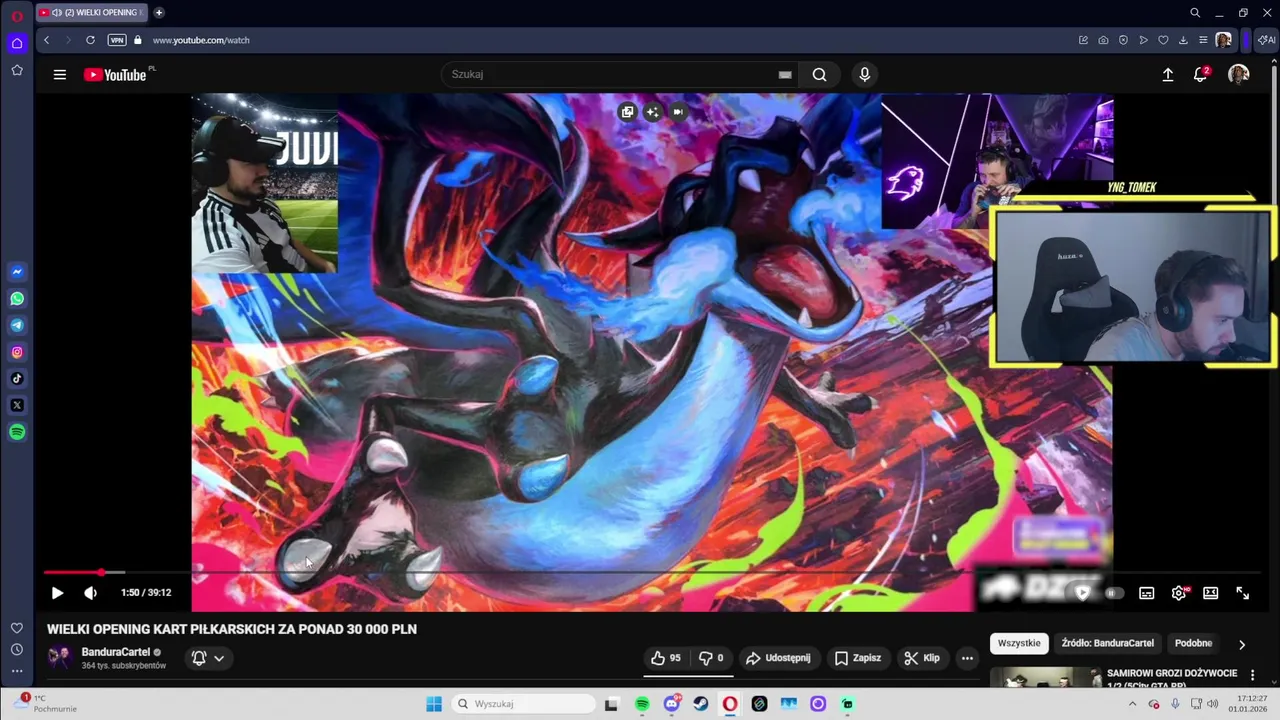Enter fullscreen mode

[x=1243, y=593]
